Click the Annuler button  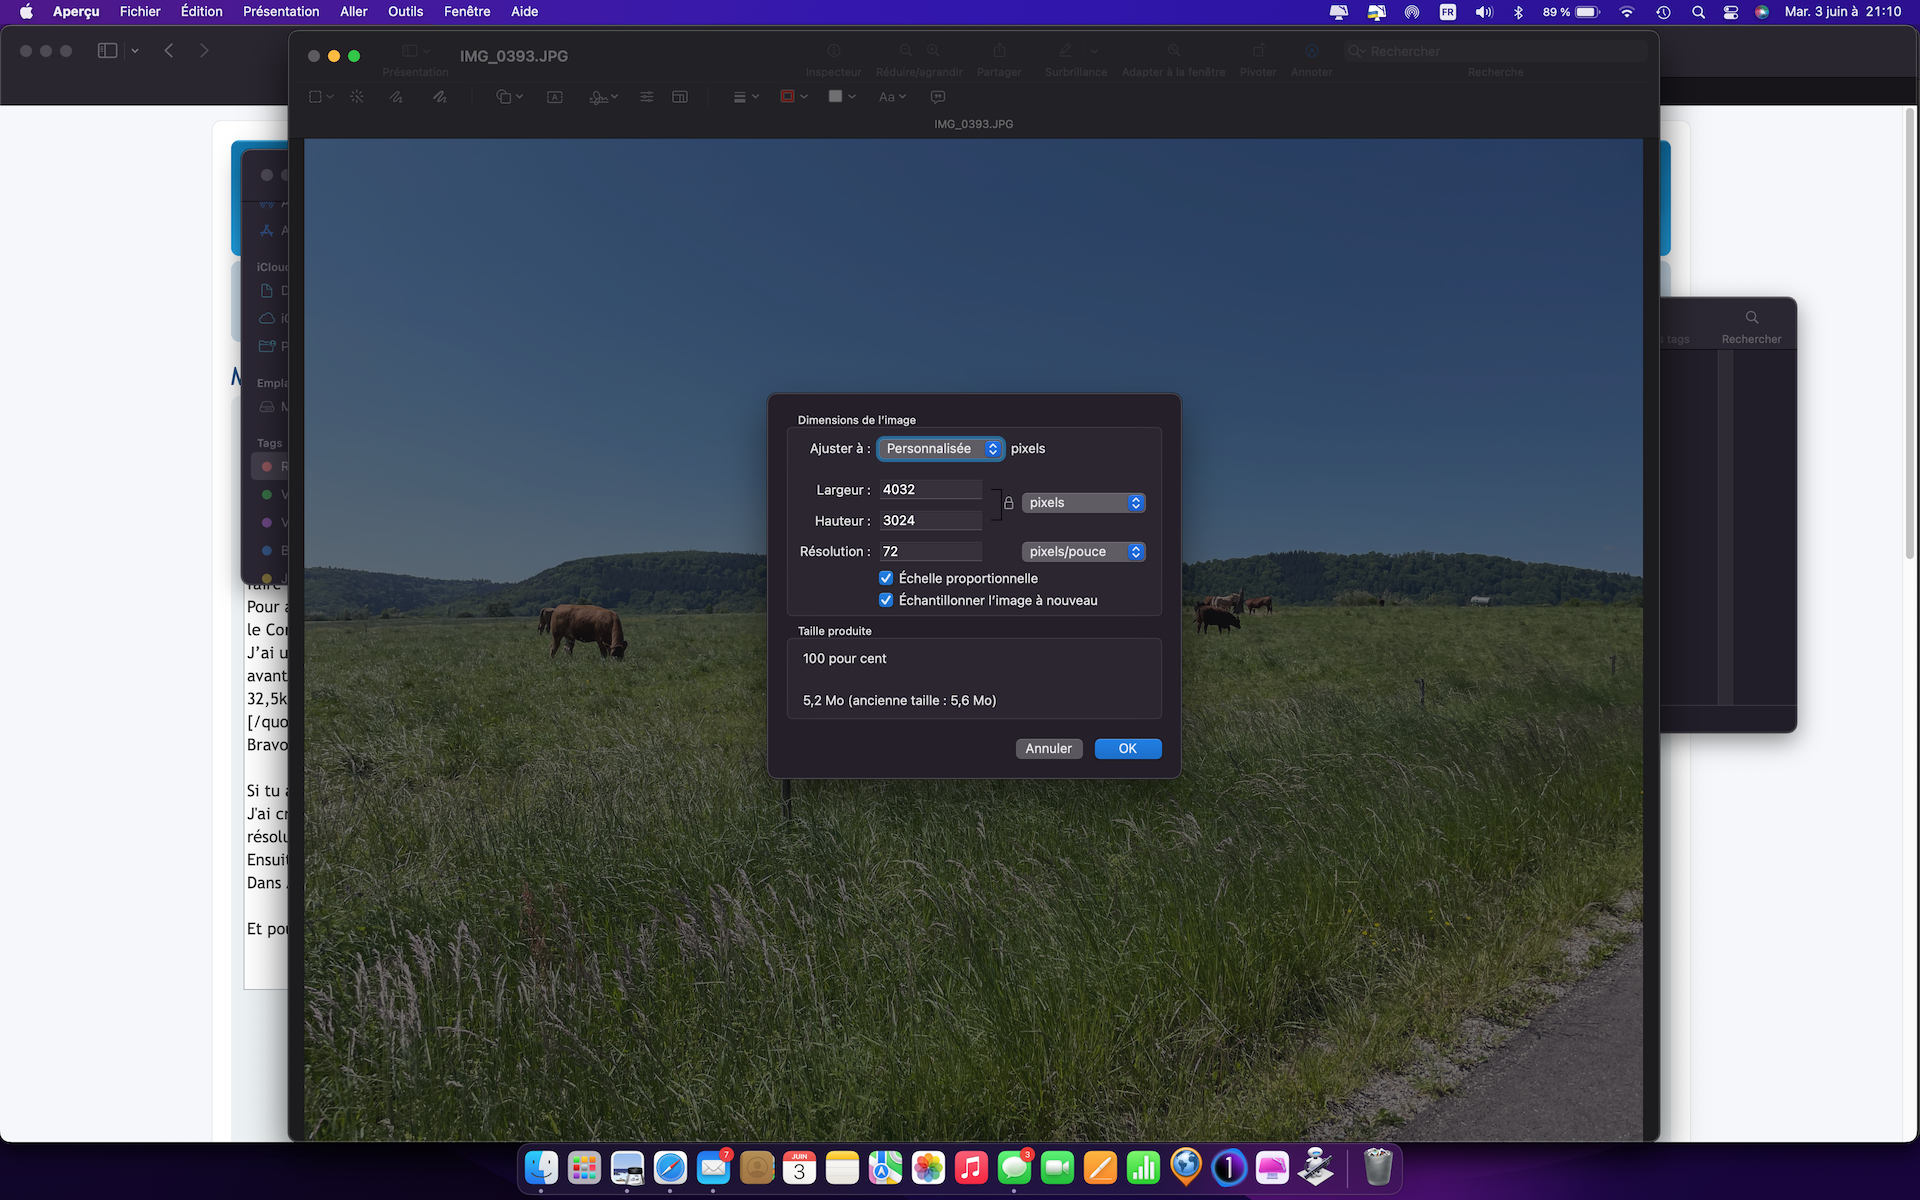tap(1048, 749)
